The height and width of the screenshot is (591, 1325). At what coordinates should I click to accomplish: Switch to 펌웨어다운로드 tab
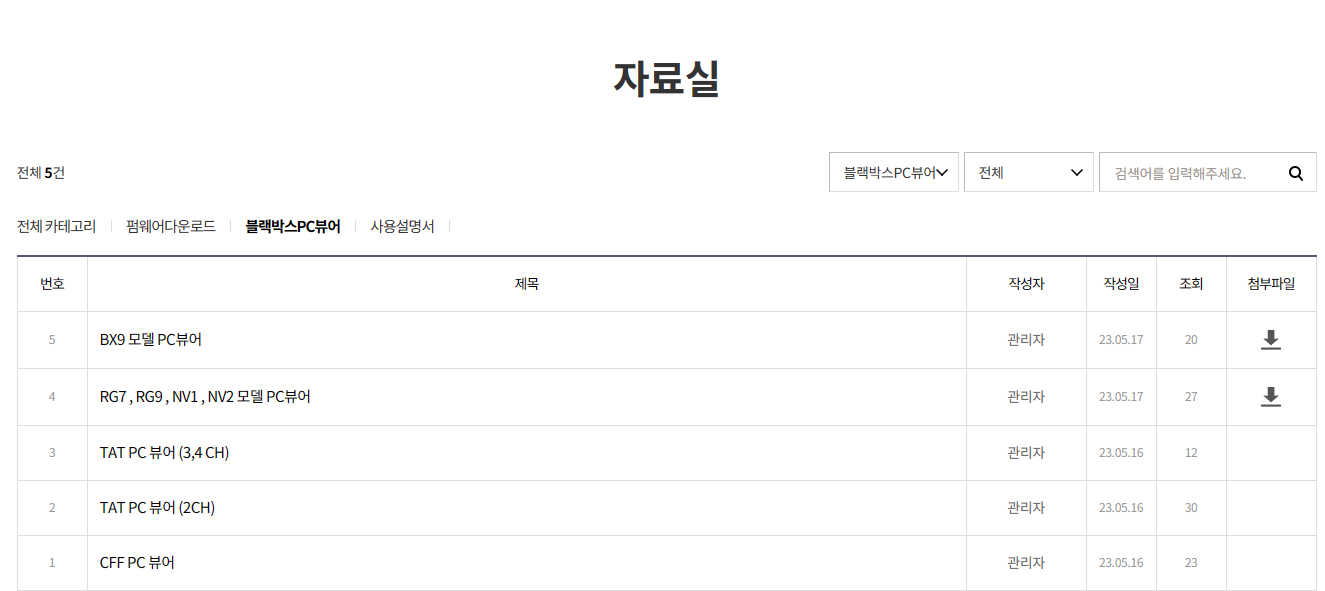click(171, 226)
